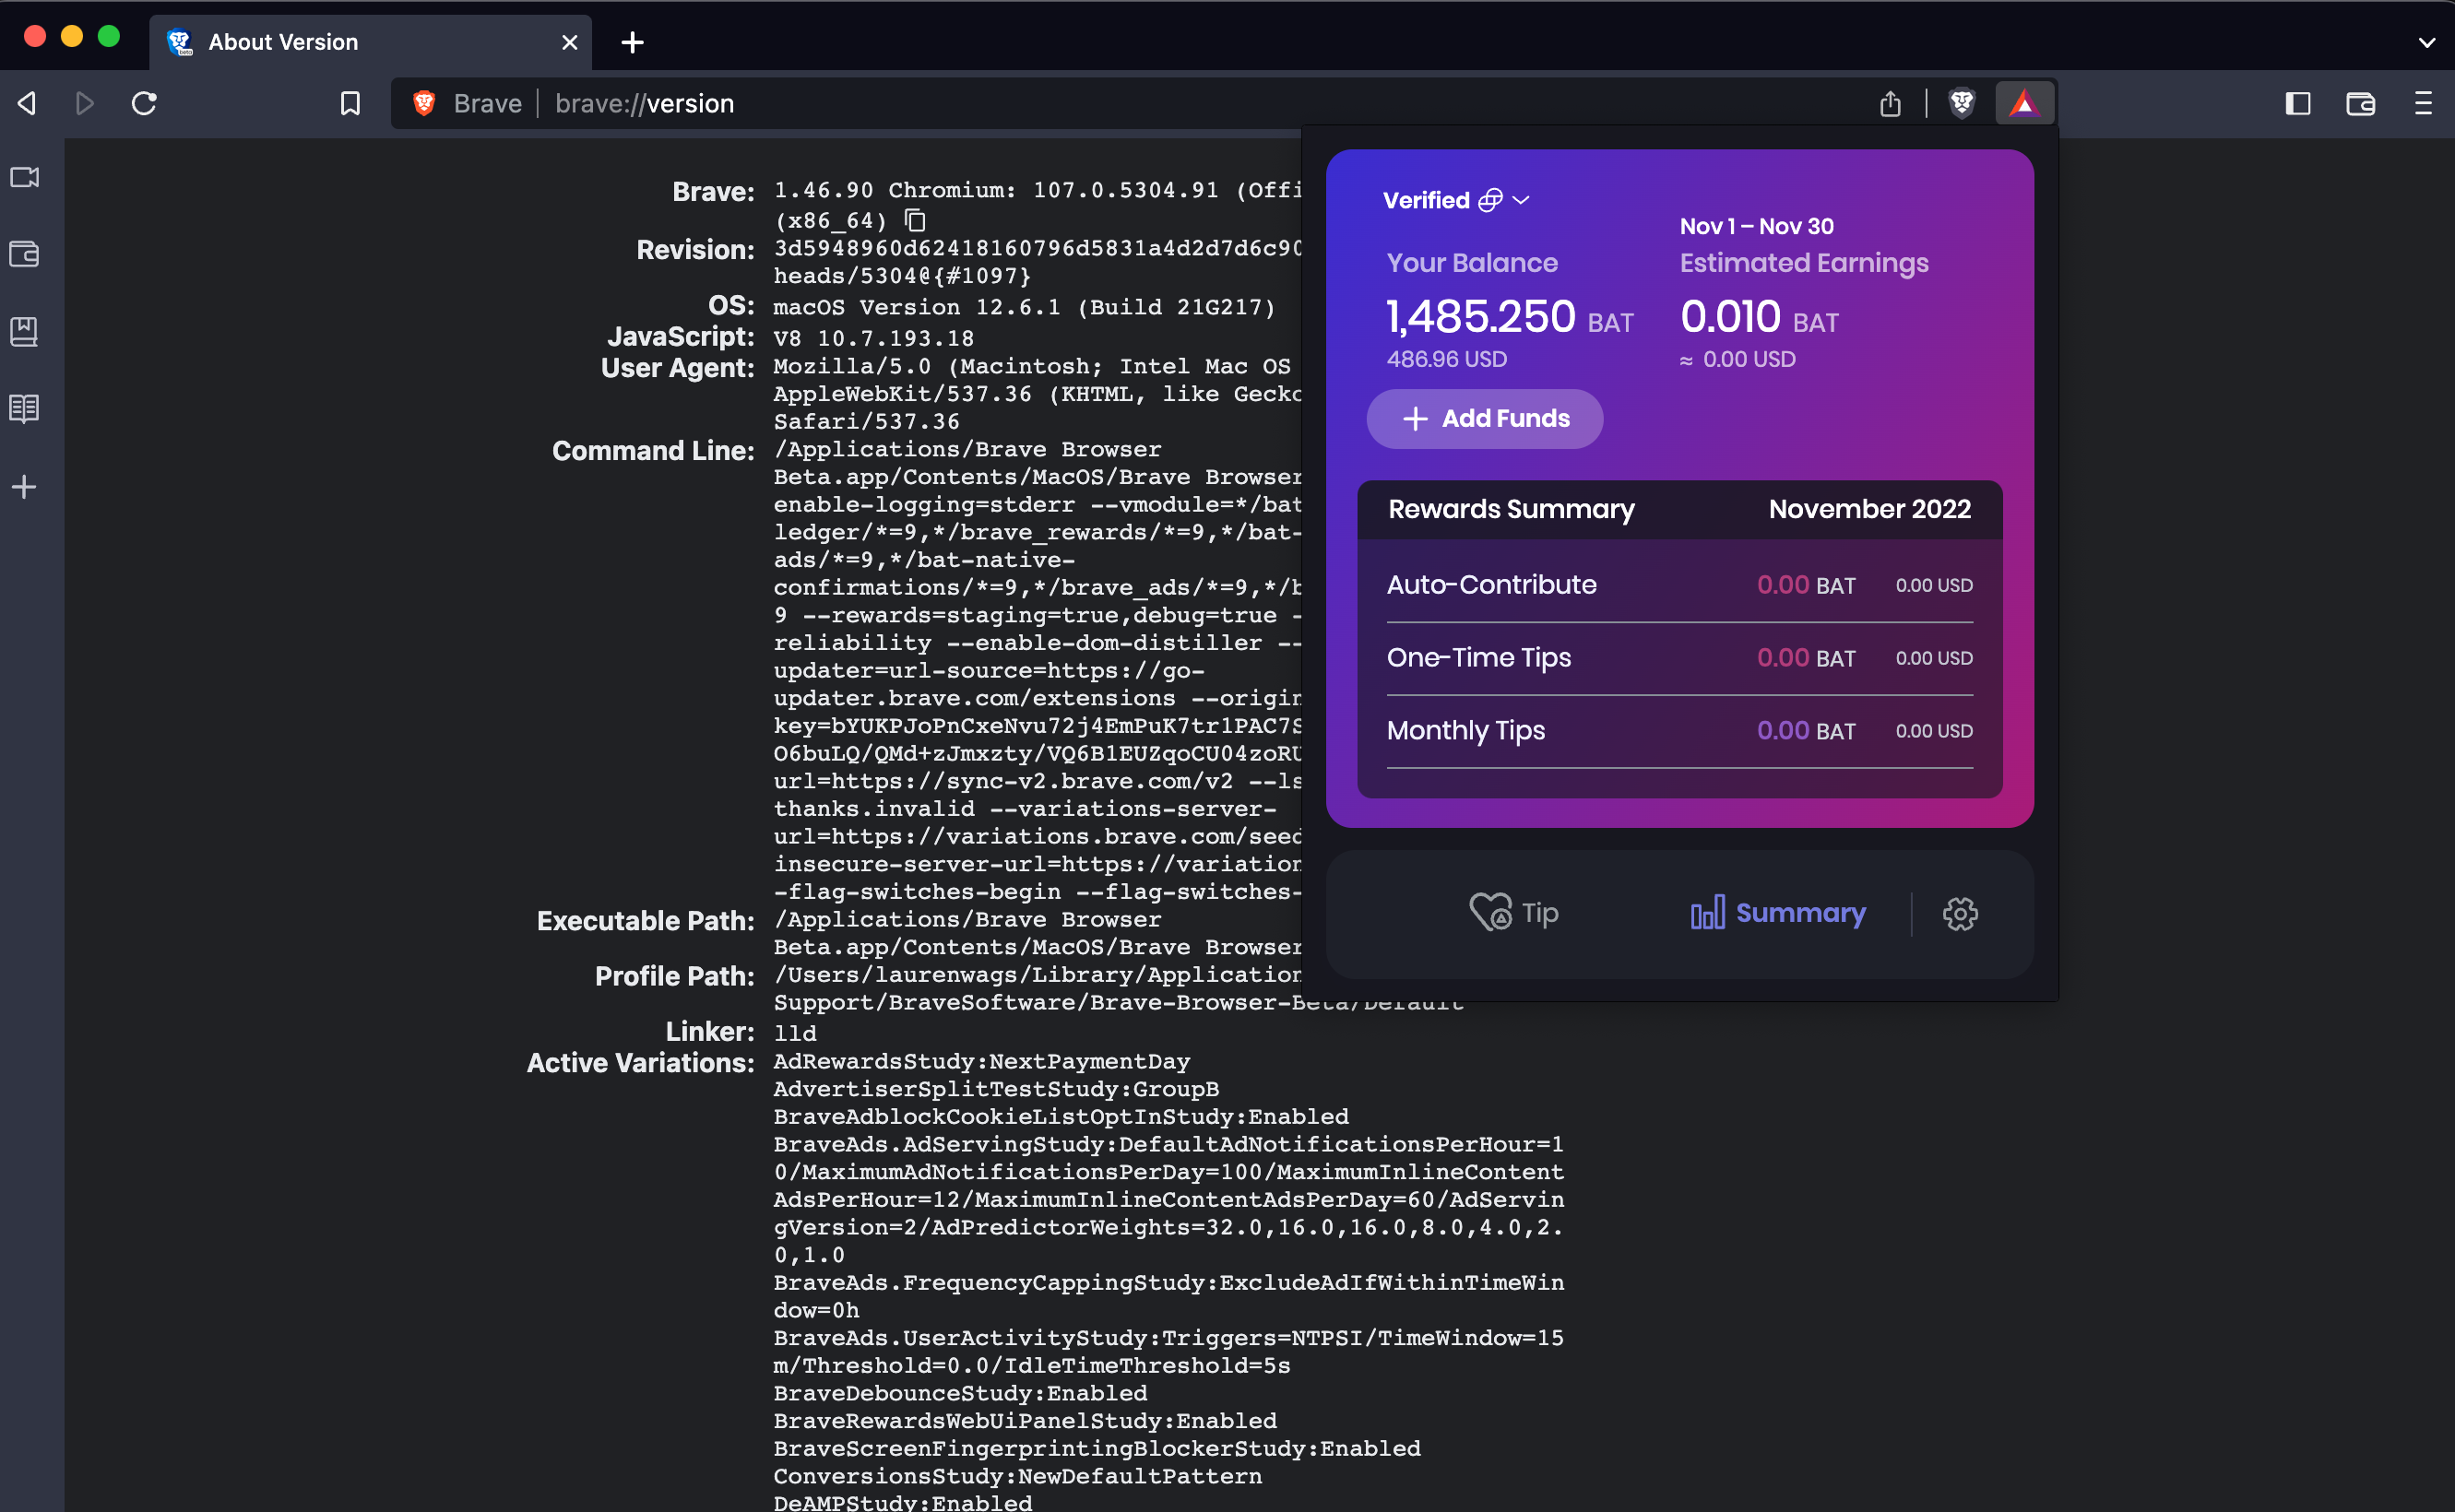Open Brave Shields lion icon
Screen dimensions: 2455x1512
pyautogui.click(x=1961, y=103)
